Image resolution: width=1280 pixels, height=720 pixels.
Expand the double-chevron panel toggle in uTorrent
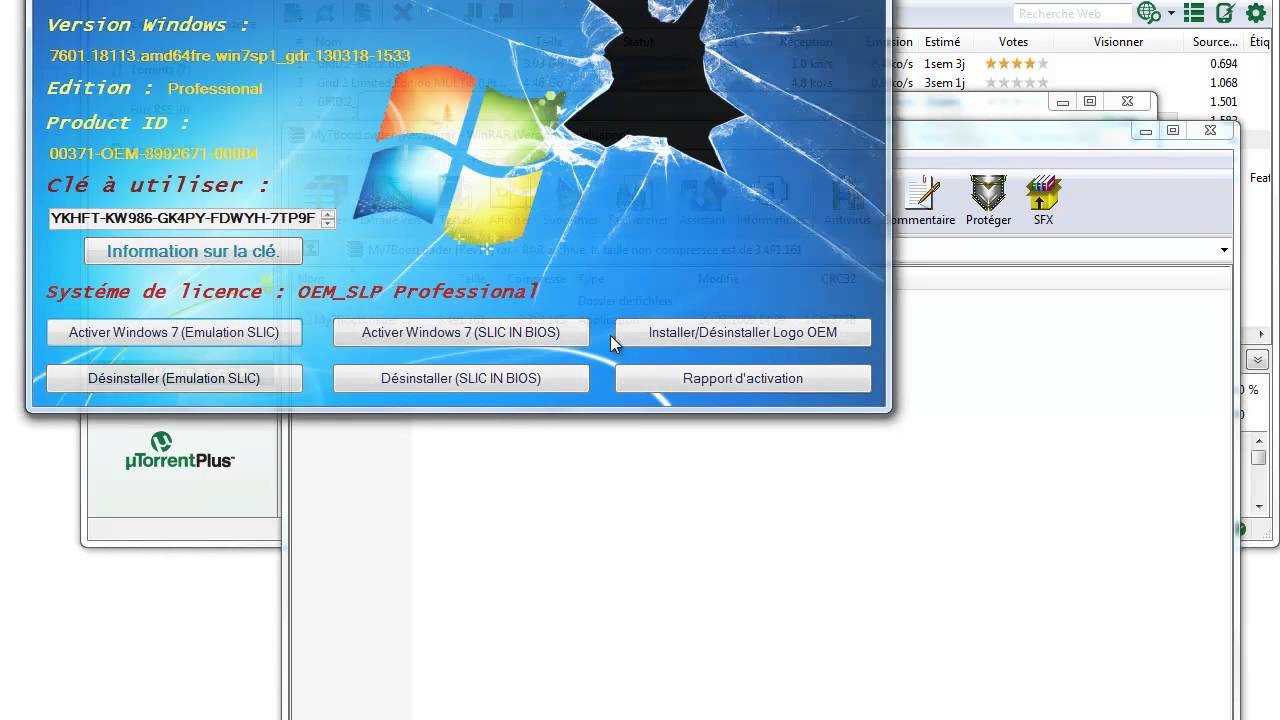point(1257,360)
